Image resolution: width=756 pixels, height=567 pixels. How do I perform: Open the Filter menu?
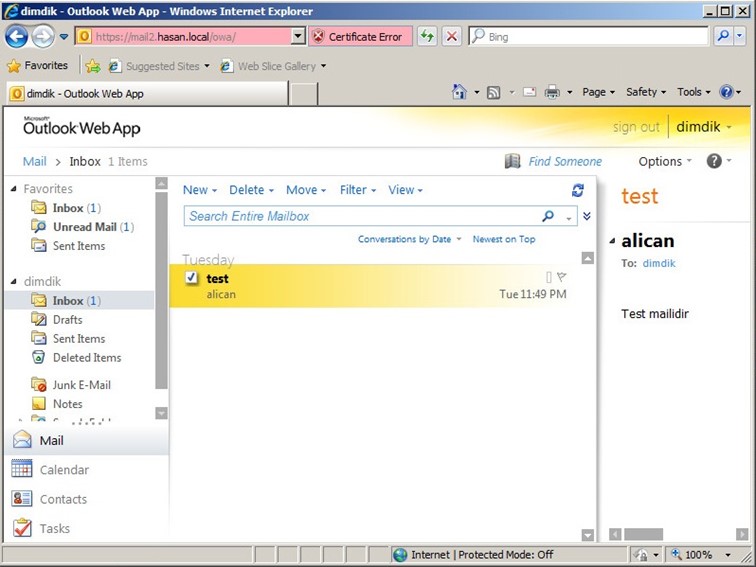pos(358,190)
